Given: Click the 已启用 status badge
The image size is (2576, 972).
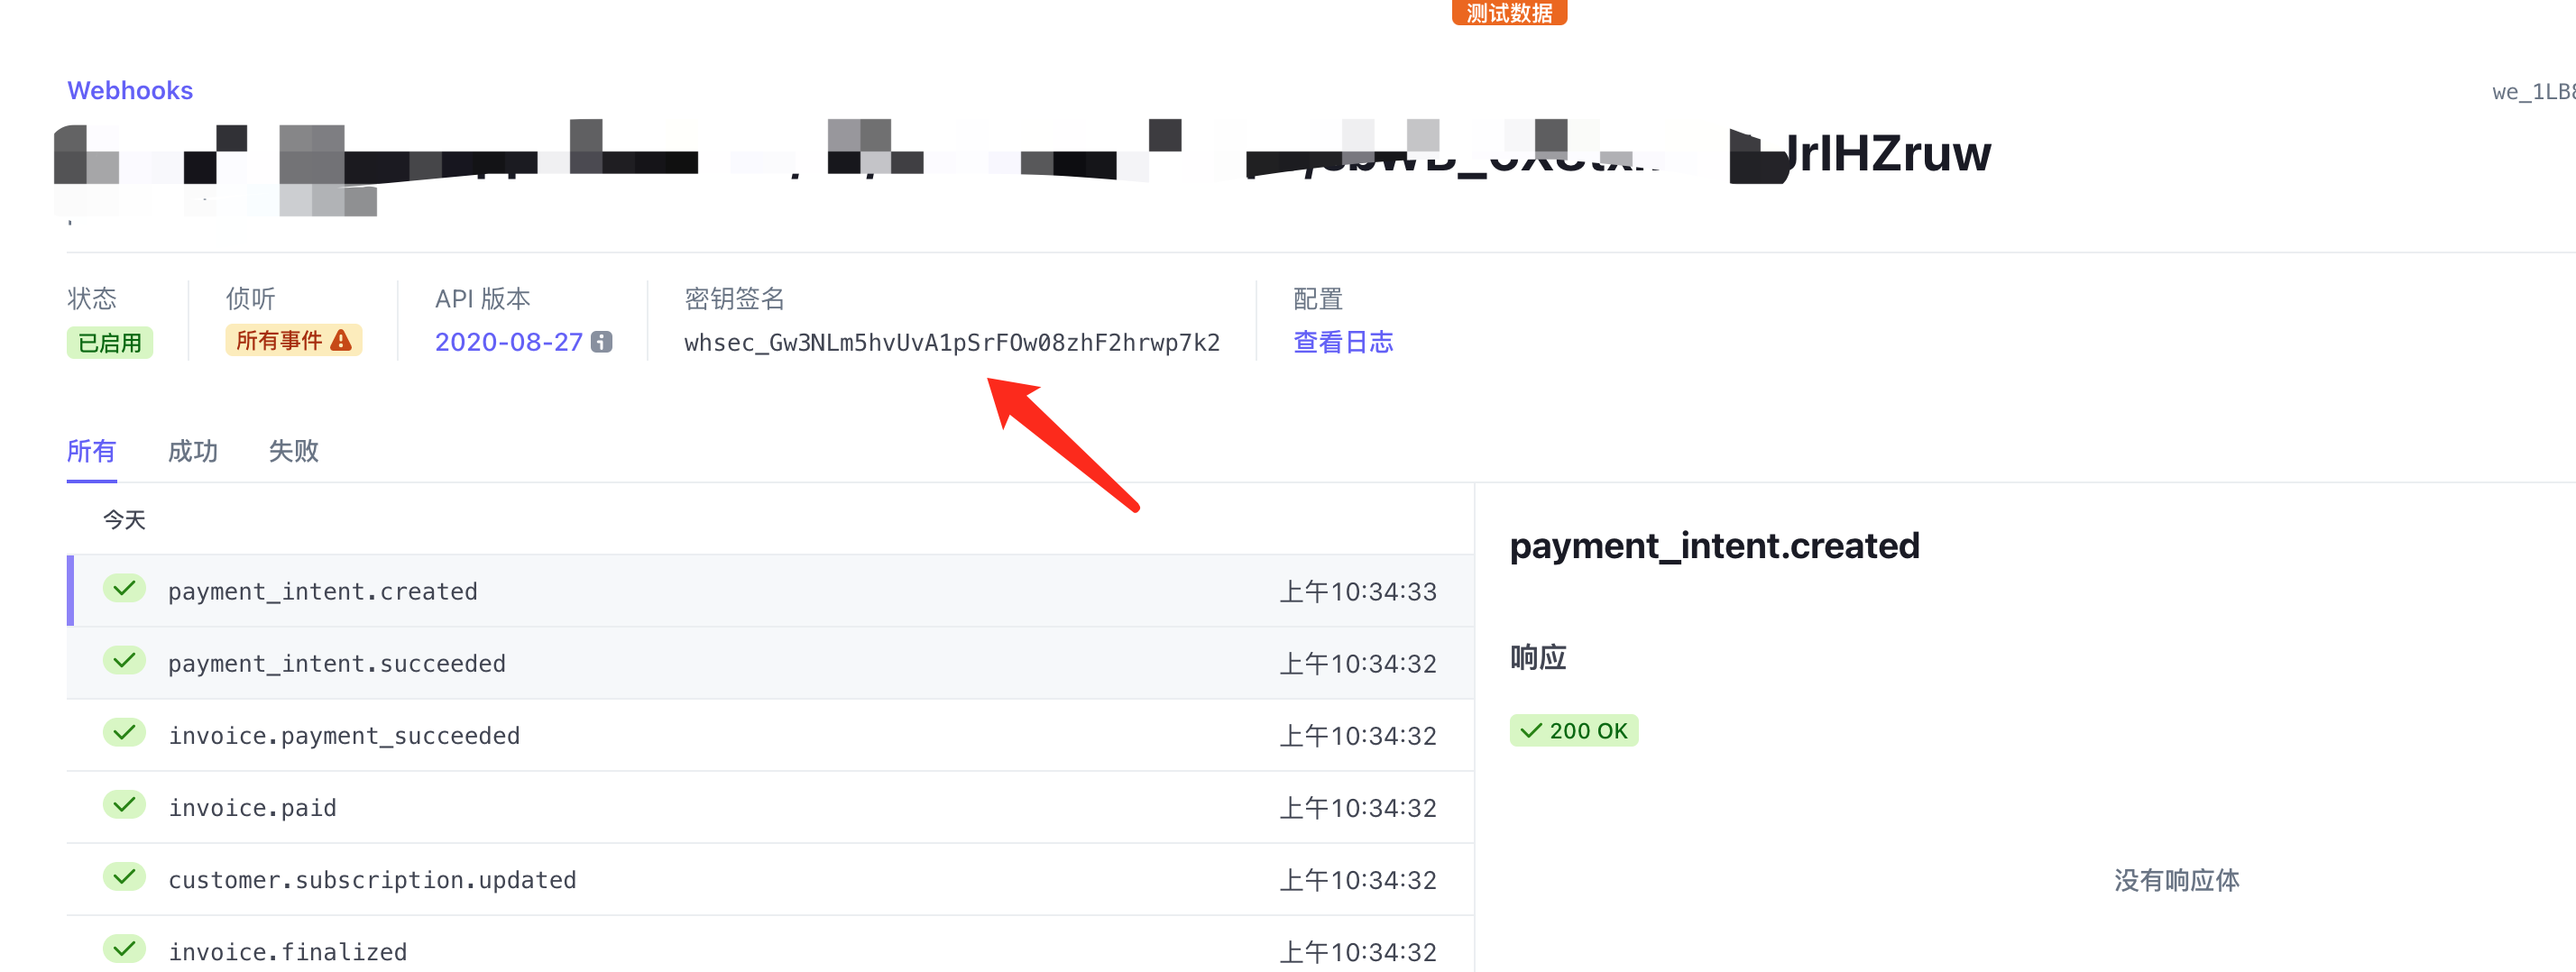Looking at the screenshot, I should click(x=110, y=342).
